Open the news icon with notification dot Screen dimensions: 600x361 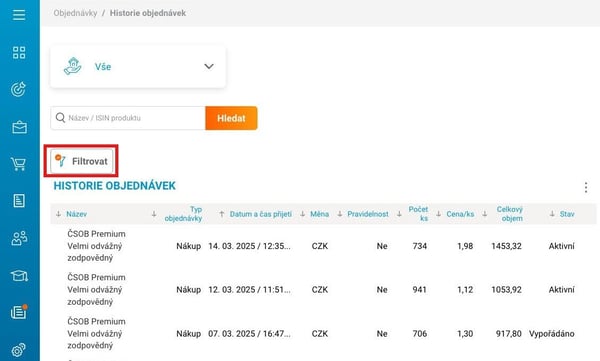[19, 312]
